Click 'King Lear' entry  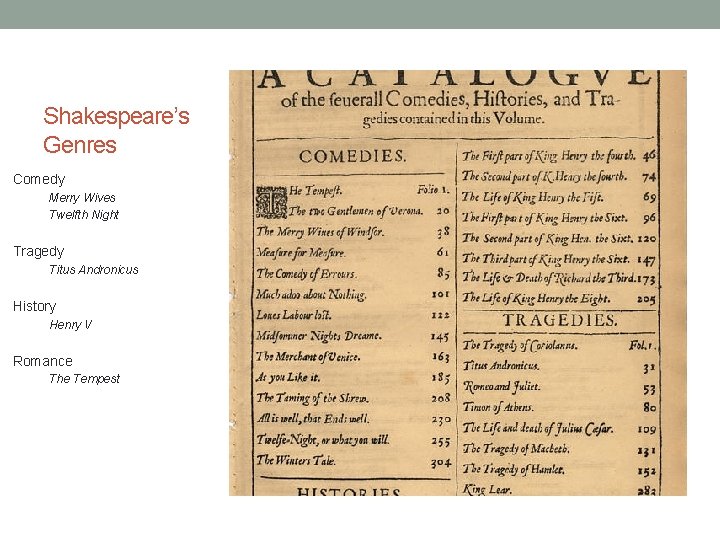(487, 489)
